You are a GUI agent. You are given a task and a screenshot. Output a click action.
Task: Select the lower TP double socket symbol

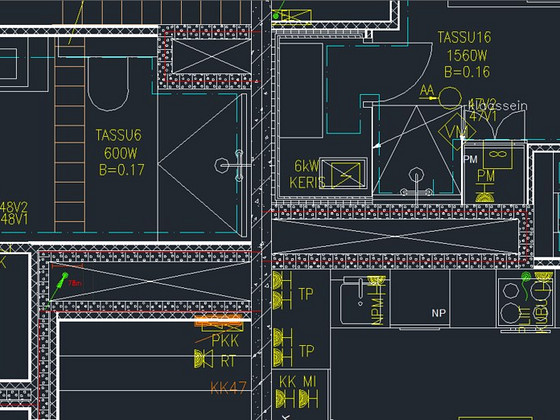point(282,347)
